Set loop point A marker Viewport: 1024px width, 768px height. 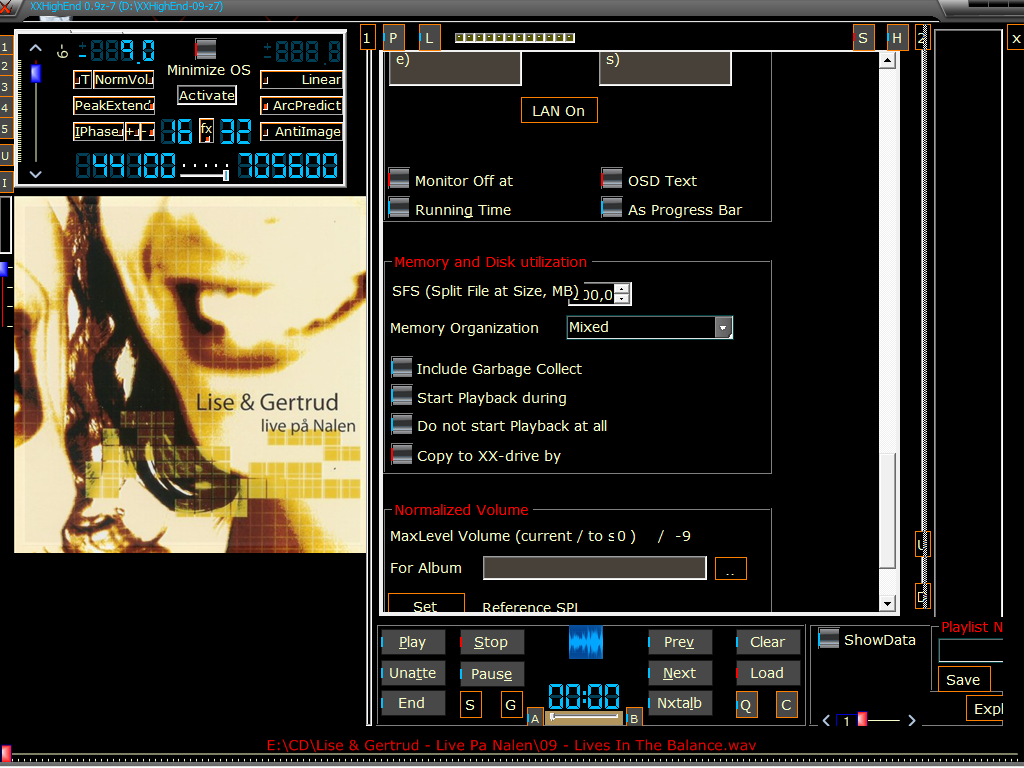[535, 718]
